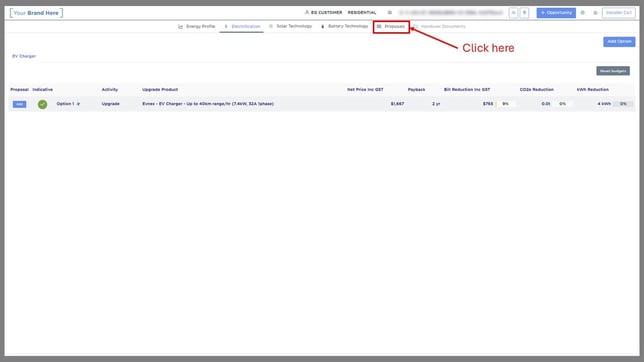Click the Bill Reduction Inc GST header

(x=467, y=90)
